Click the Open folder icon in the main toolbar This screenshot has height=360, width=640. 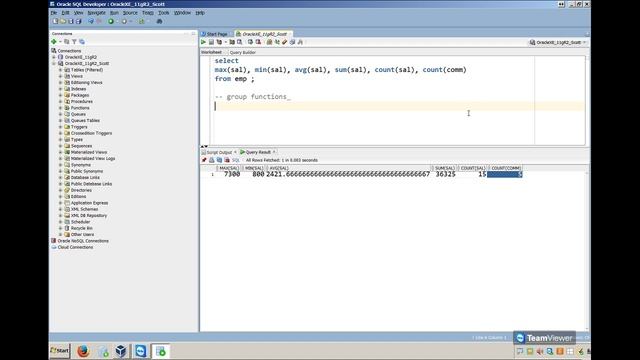tap(63, 21)
